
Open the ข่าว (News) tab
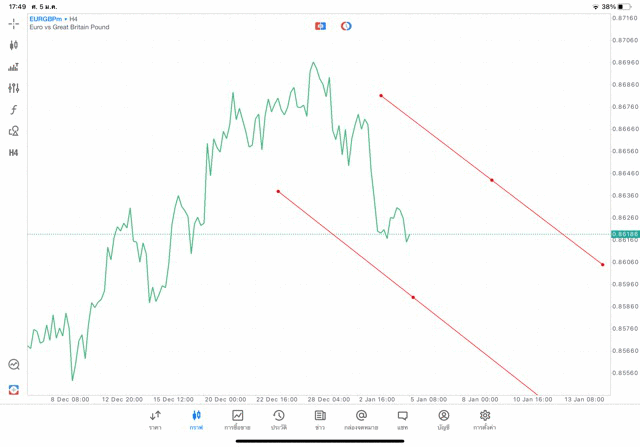click(319, 420)
